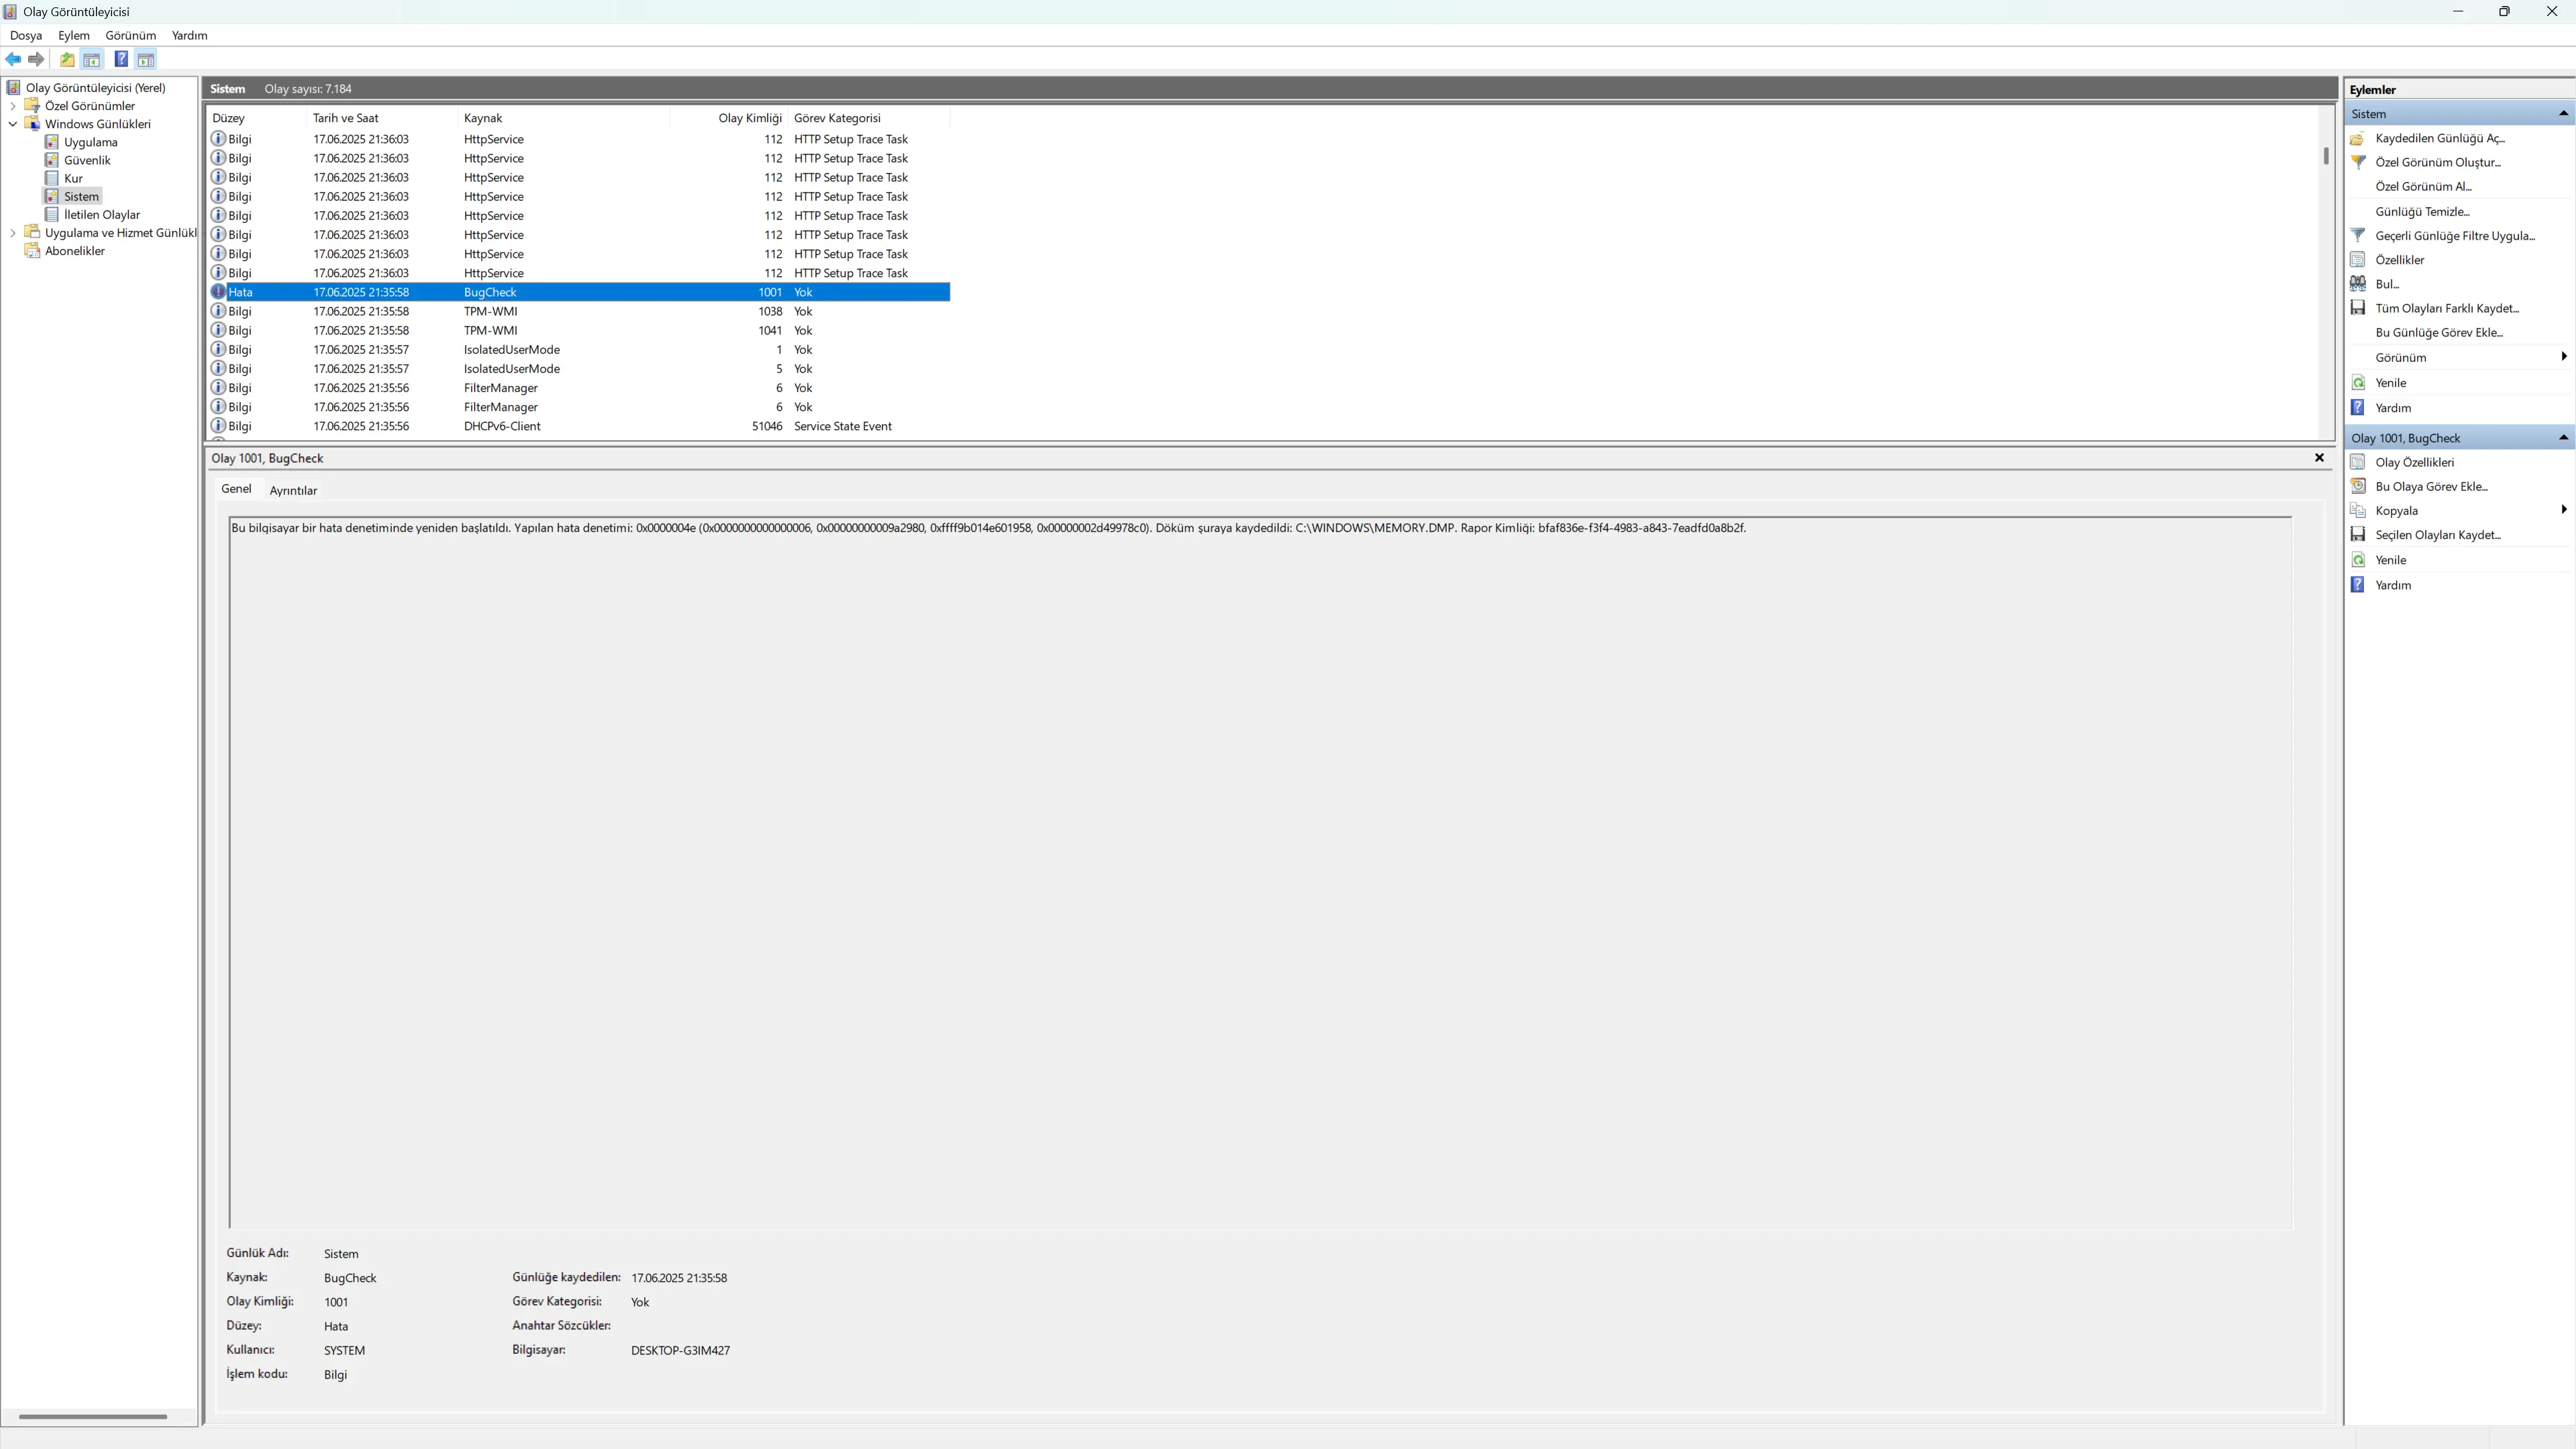Click Günlüğü Temizle action
Image resolution: width=2576 pixels, height=1449 pixels.
(x=2422, y=211)
